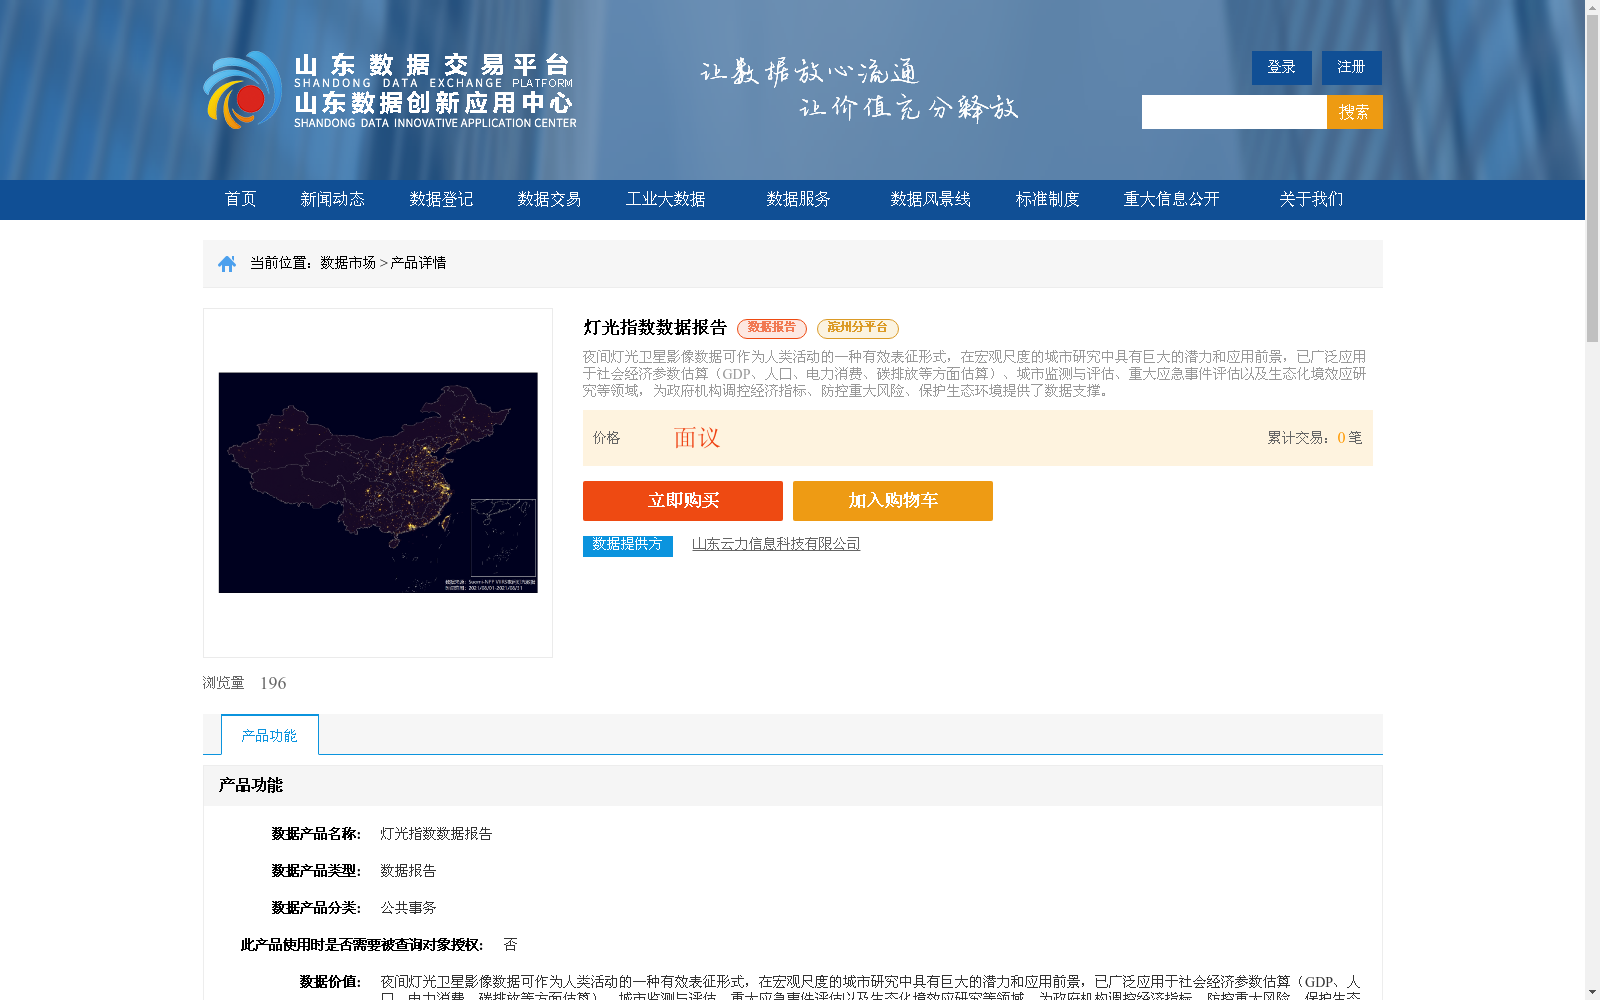Image resolution: width=1600 pixels, height=1000 pixels.
Task: Click the home icon in breadcrumb bar
Action: [227, 264]
